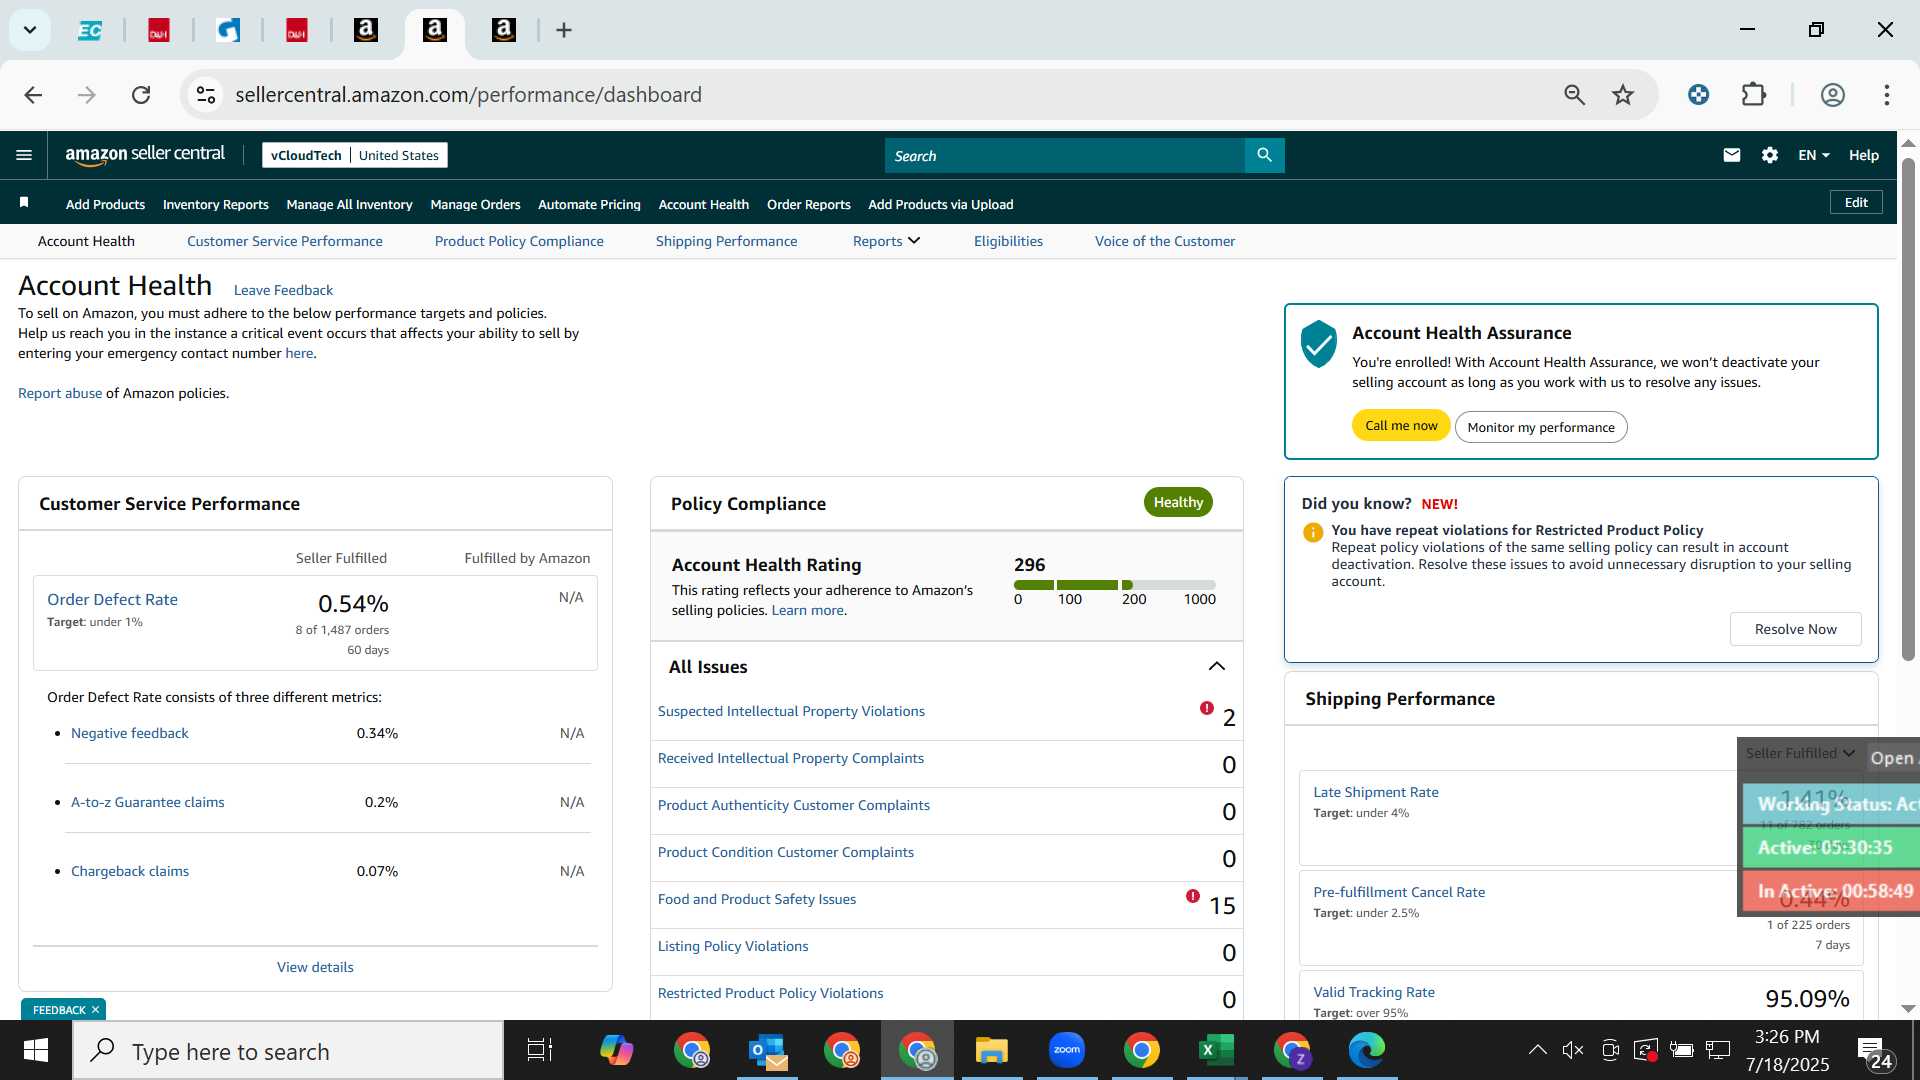Click the Seller Central search field

click(1064, 155)
